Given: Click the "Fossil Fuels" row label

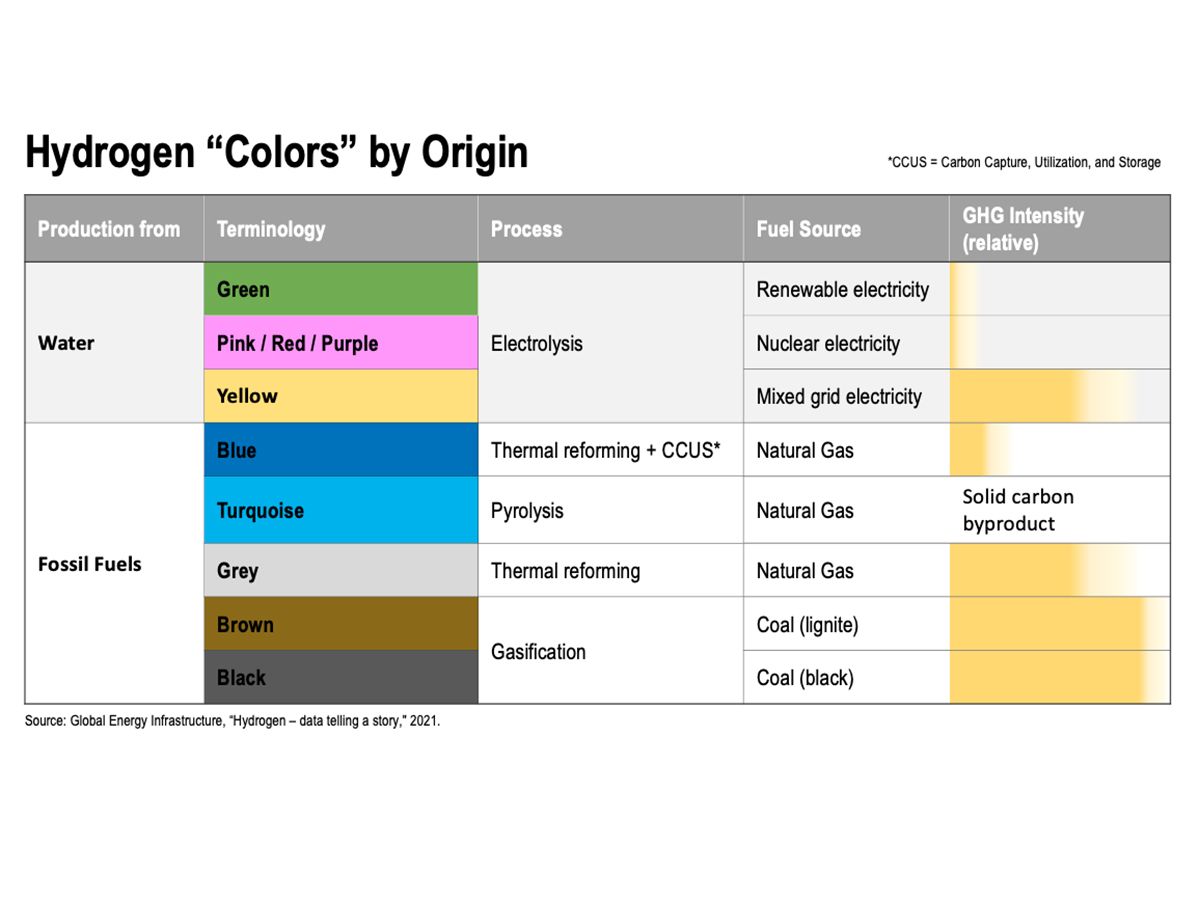Looking at the screenshot, I should pos(90,564).
